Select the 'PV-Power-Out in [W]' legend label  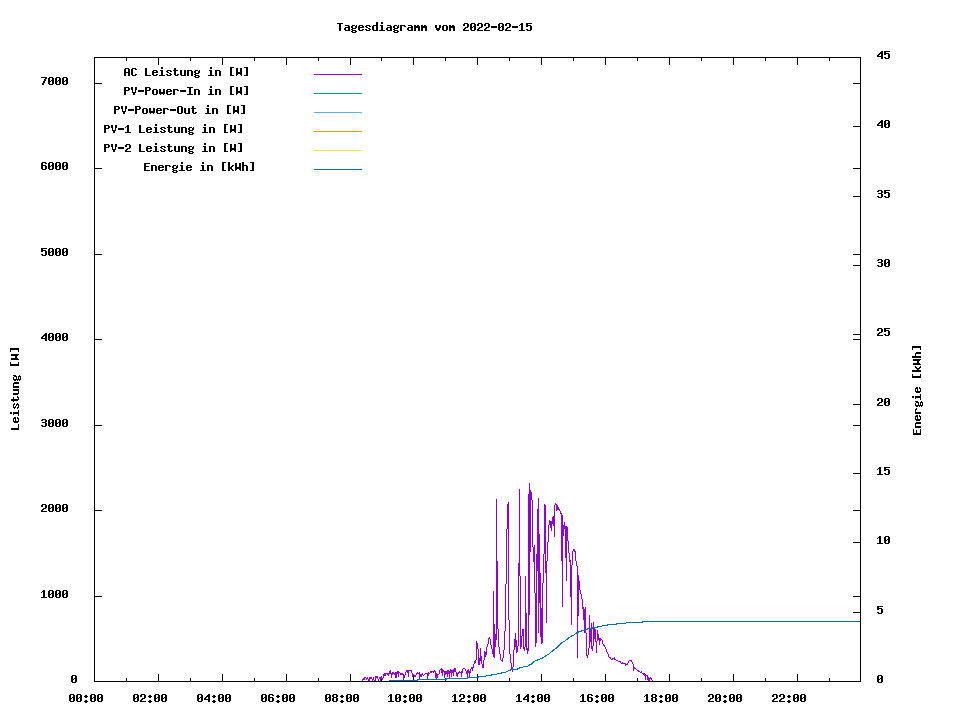pos(180,110)
